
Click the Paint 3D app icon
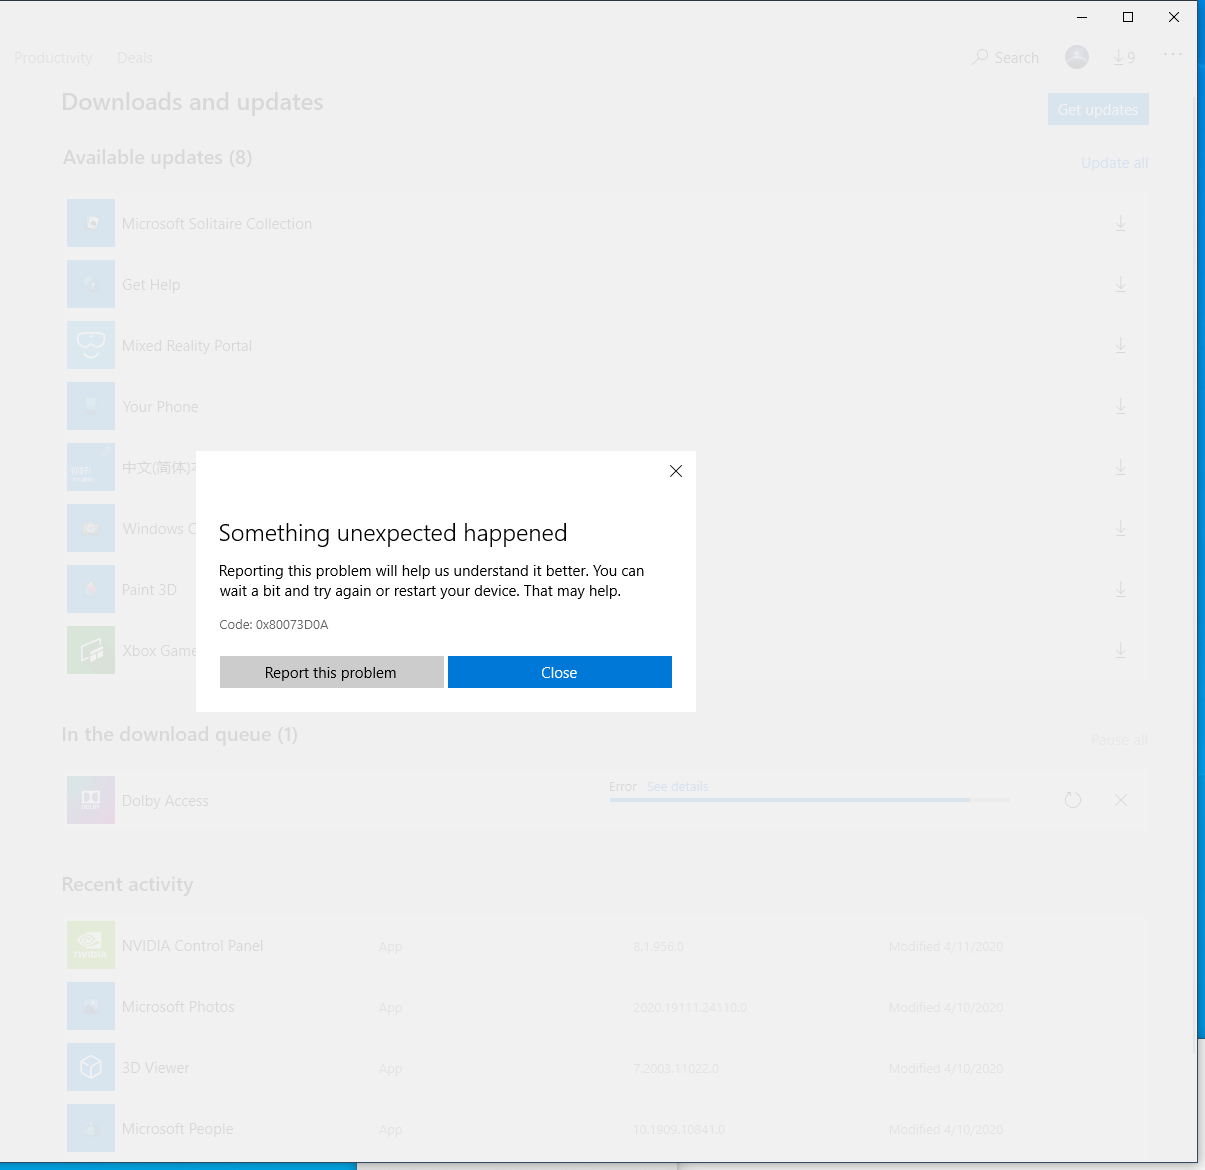[x=91, y=590]
